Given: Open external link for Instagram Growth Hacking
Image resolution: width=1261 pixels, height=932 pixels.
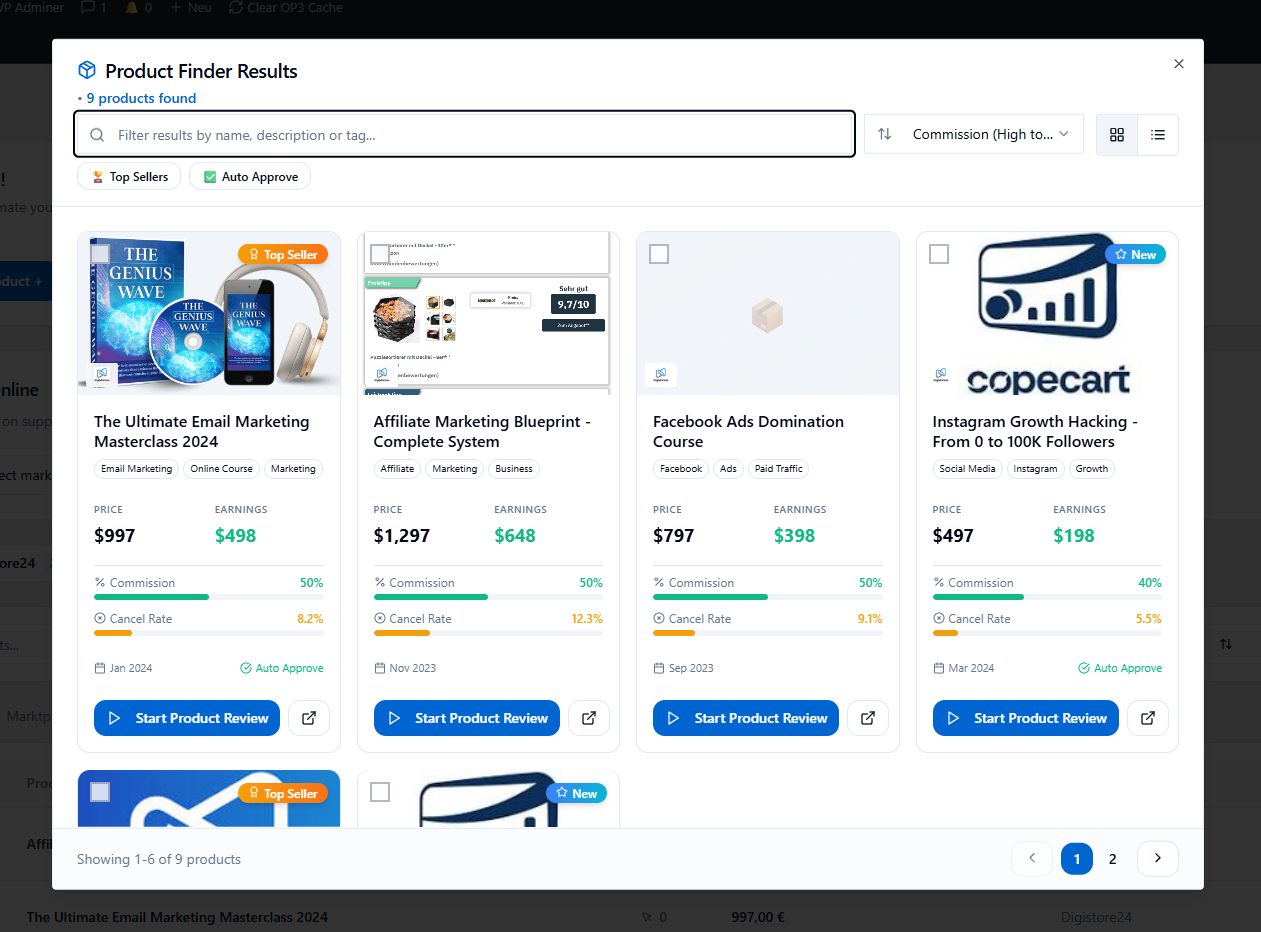Looking at the screenshot, I should [x=1148, y=718].
